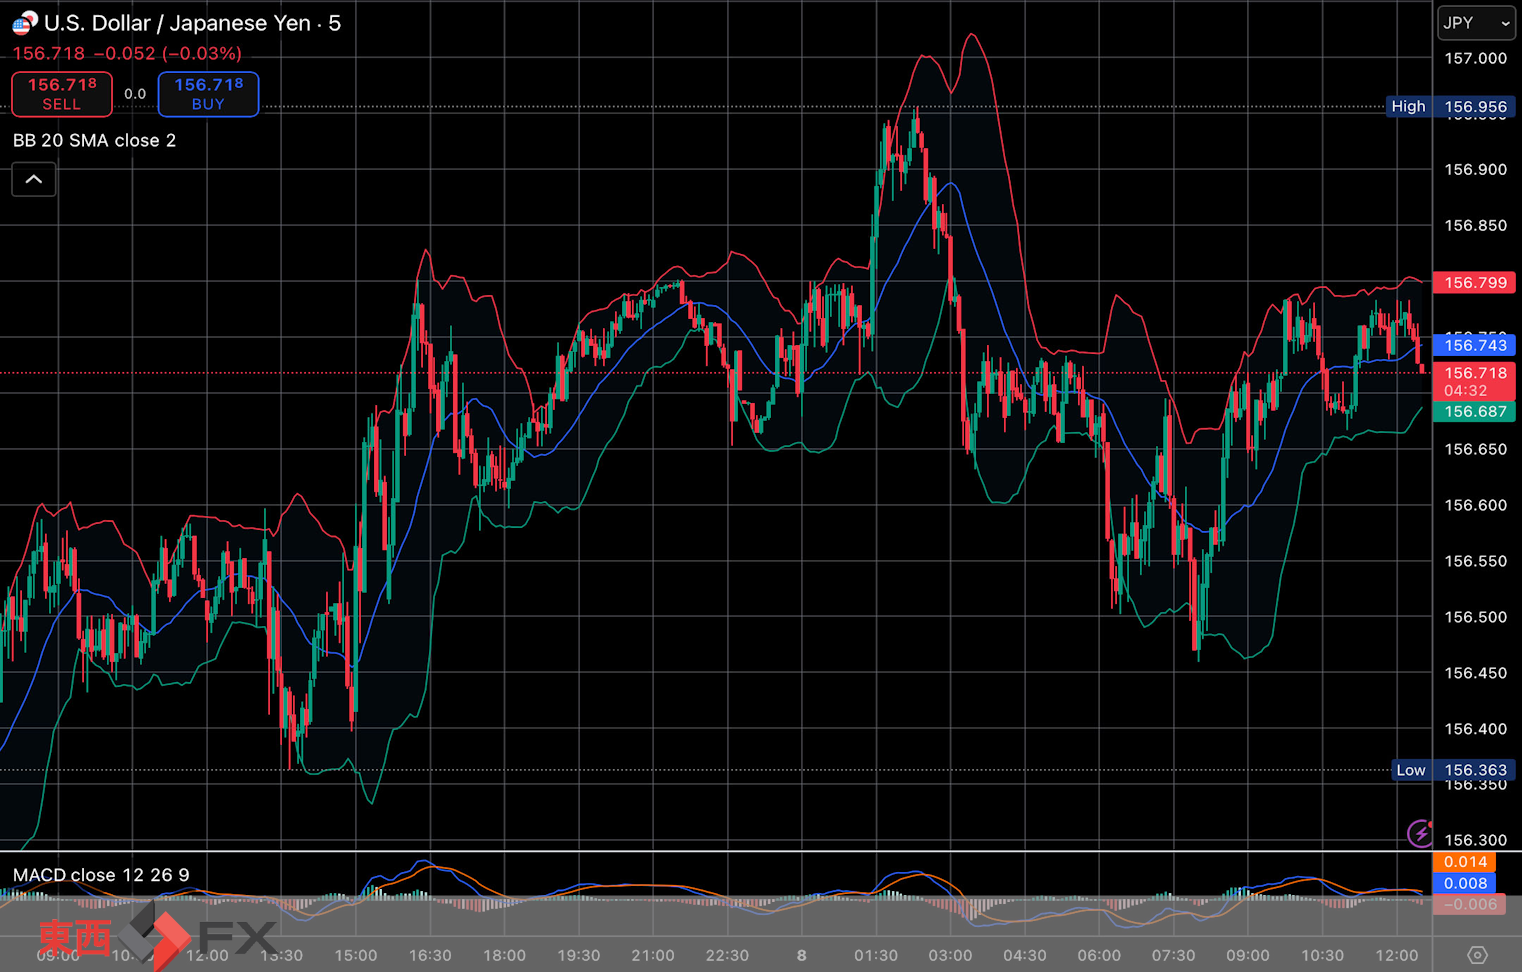Click the 21:00 mark on time axis
The height and width of the screenshot is (972, 1522).
point(652,955)
